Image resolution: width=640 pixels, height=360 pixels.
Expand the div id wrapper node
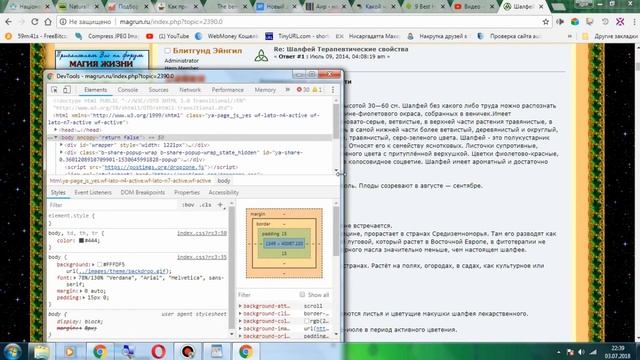[61, 145]
